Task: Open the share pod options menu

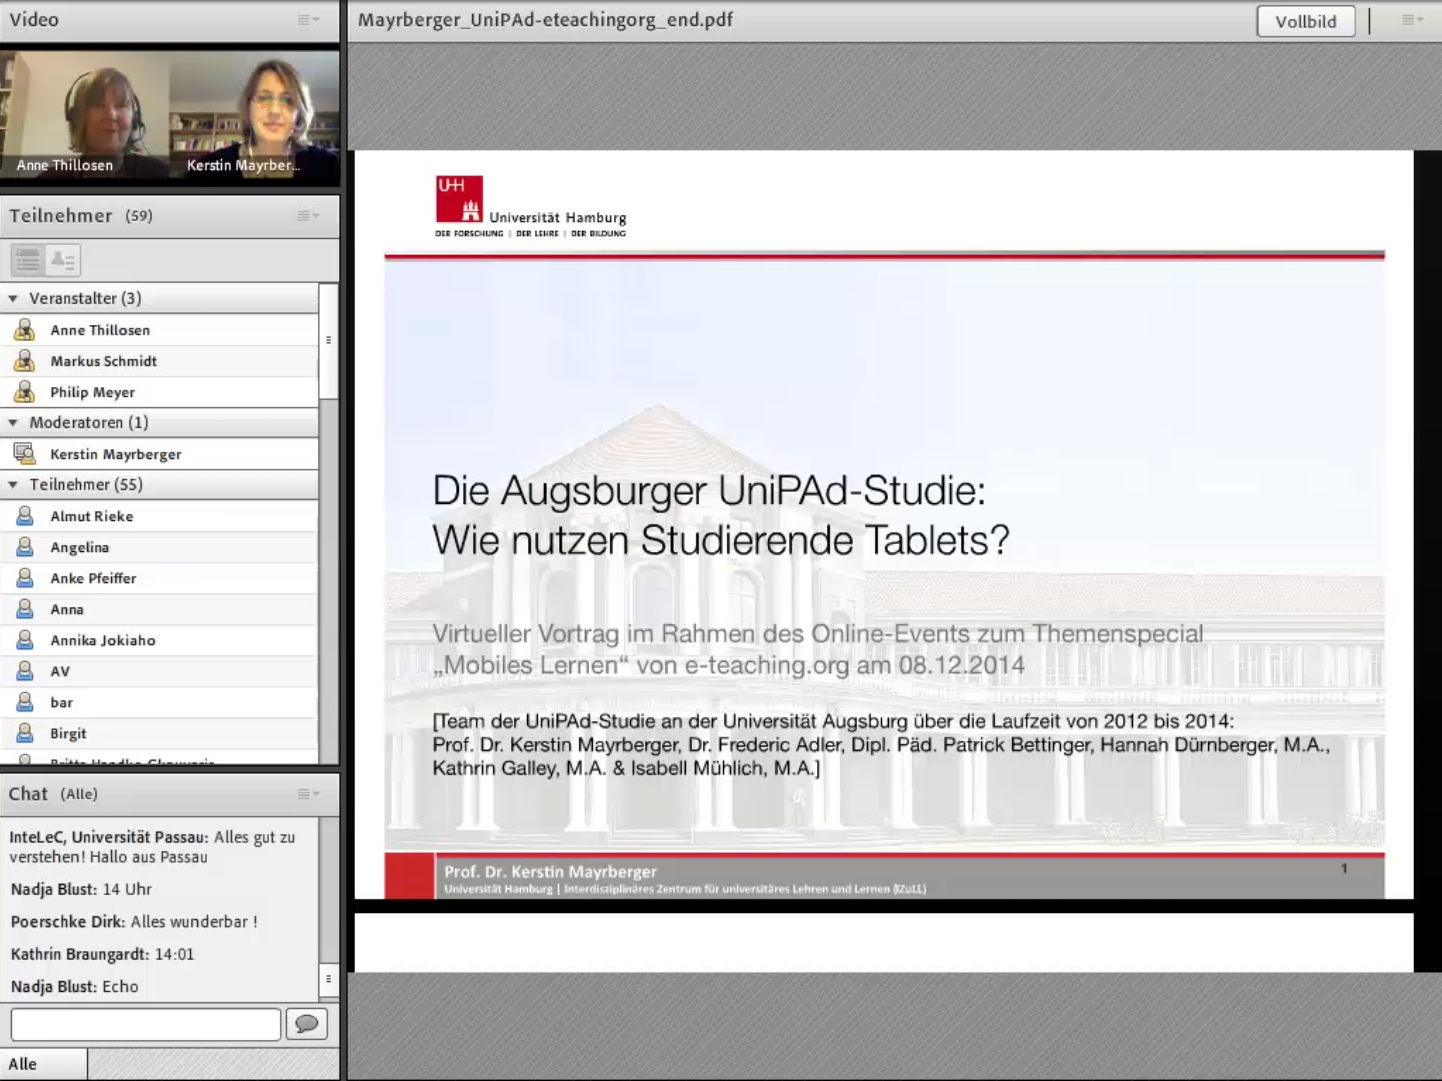Action: click(1412, 19)
